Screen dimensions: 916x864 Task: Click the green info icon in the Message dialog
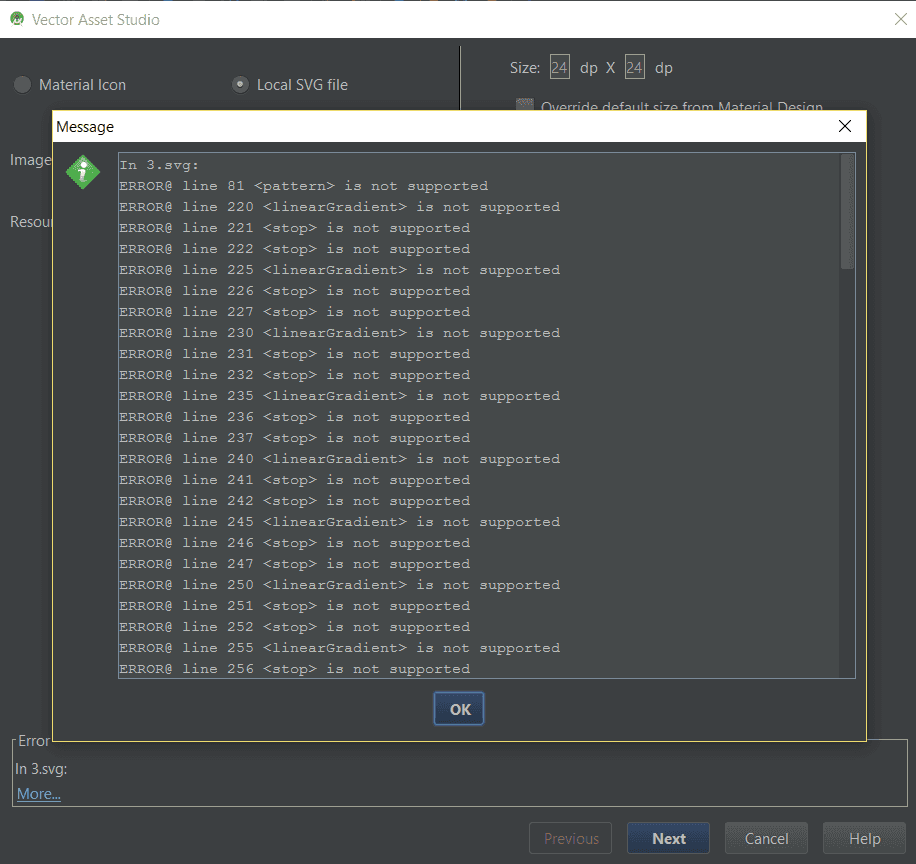pyautogui.click(x=82, y=171)
